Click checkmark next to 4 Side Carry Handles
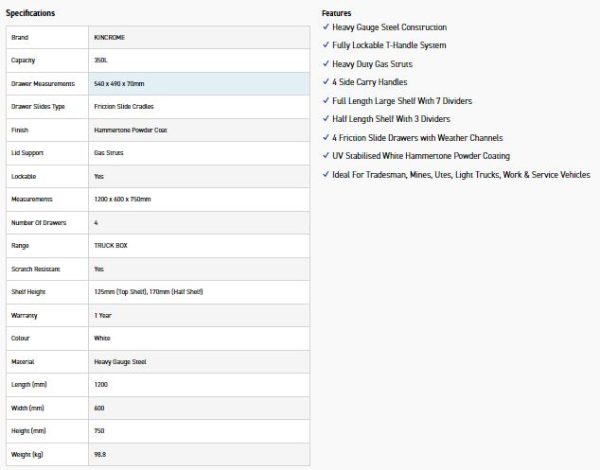Screen dimensions: 600x470 point(326,82)
